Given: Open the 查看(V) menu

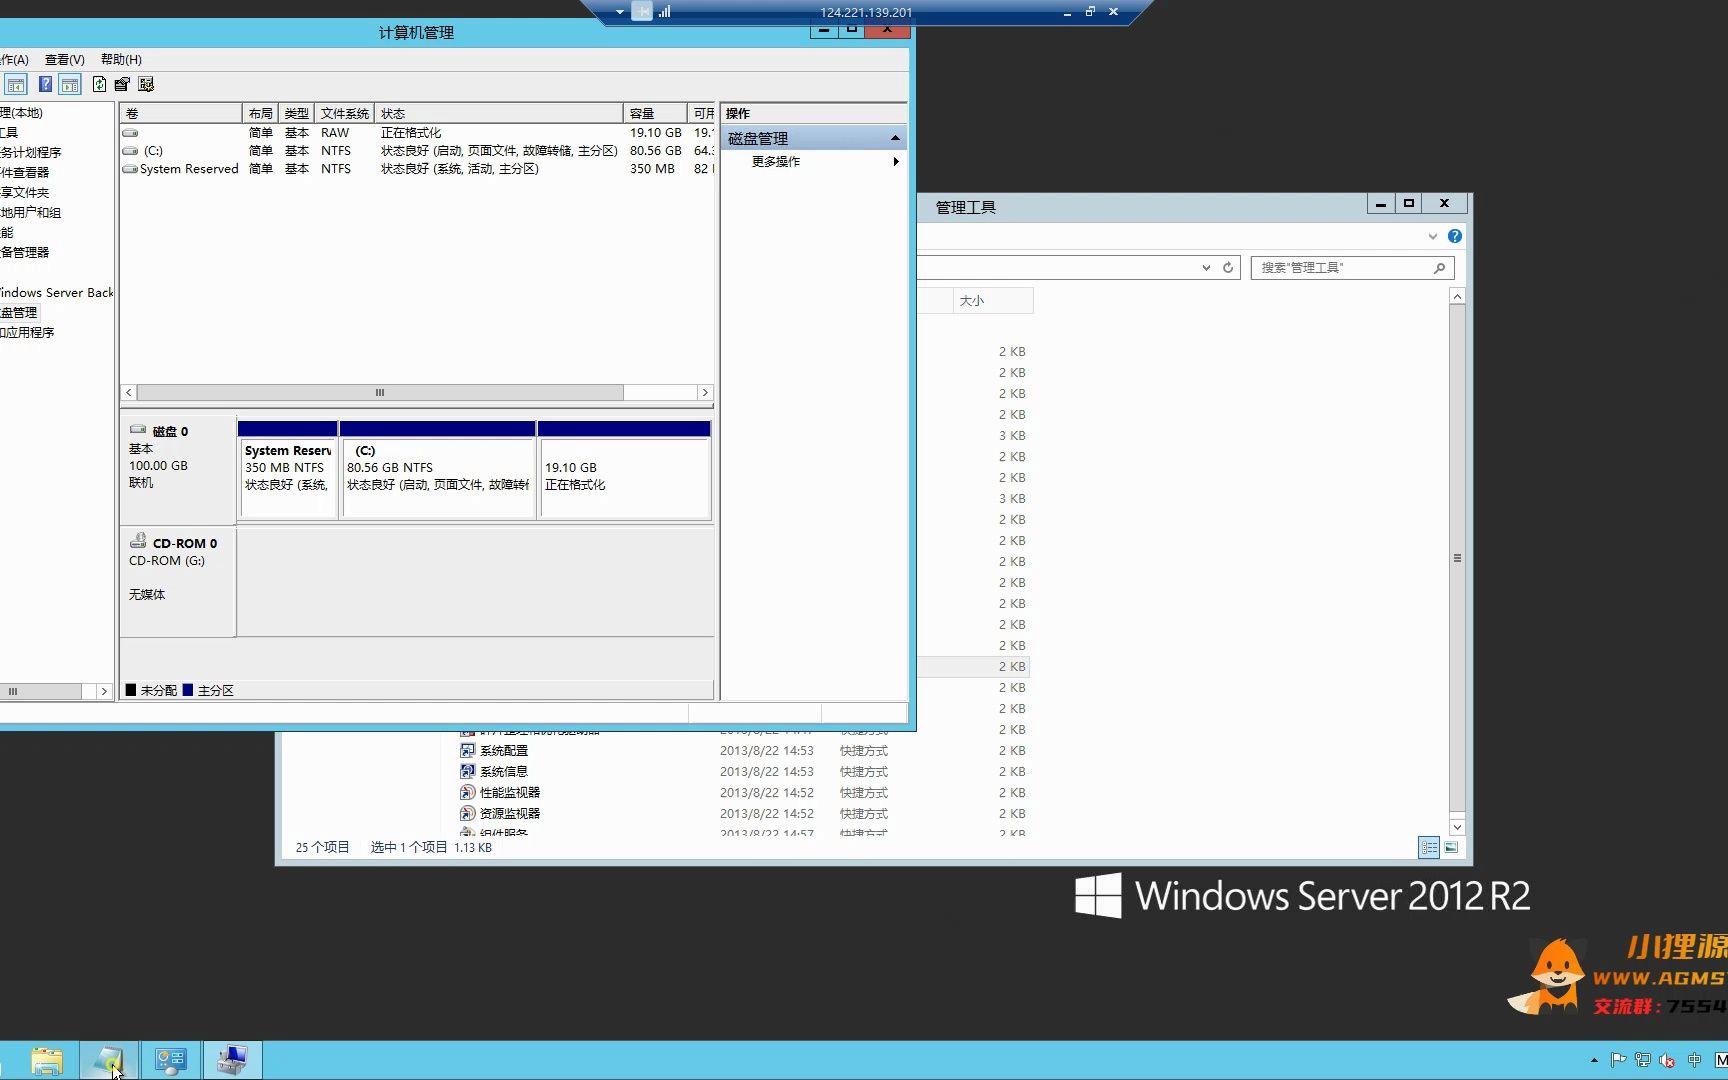Looking at the screenshot, I should pyautogui.click(x=64, y=60).
